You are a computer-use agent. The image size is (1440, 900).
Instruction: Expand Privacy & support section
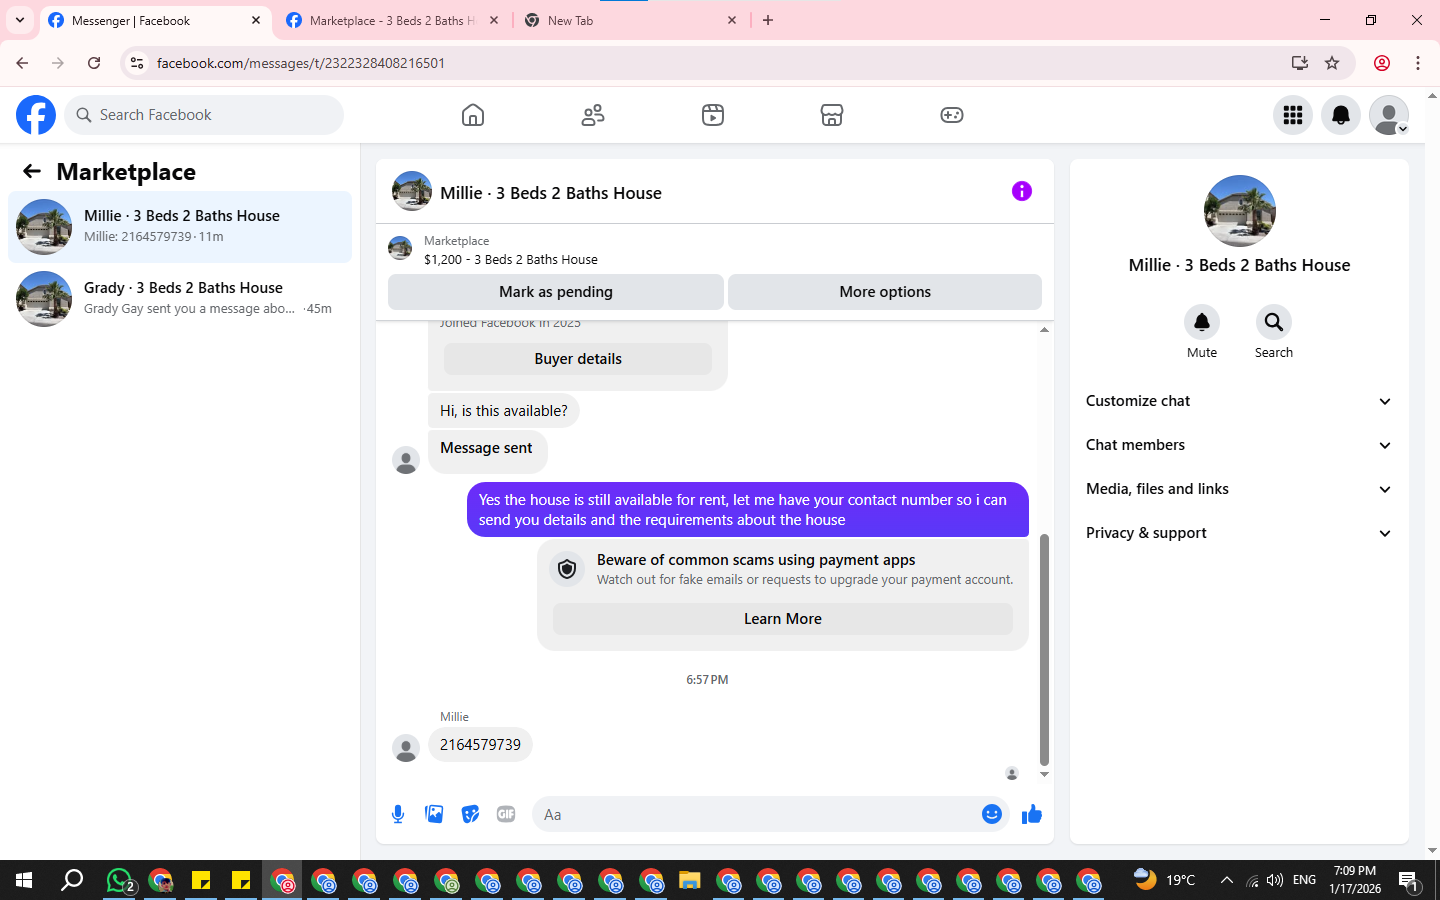point(1239,533)
